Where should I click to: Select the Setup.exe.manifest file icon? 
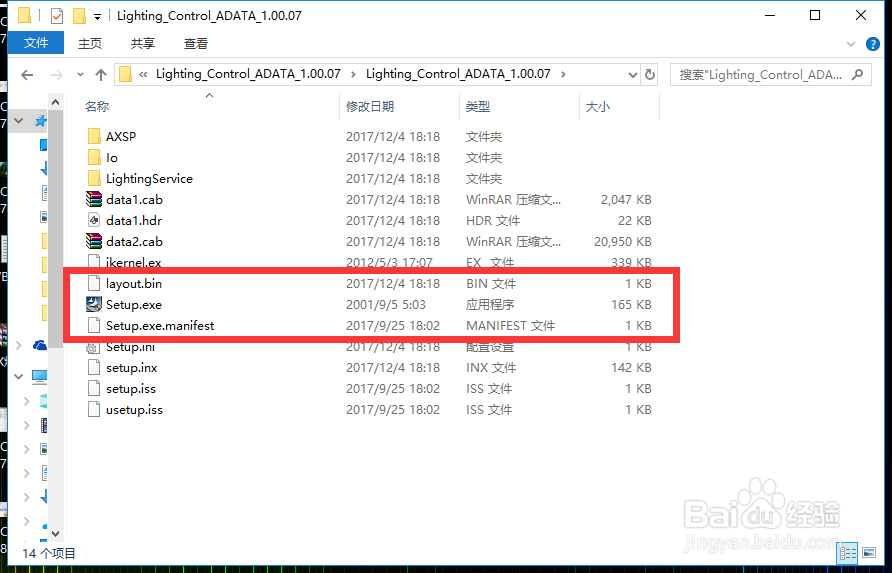click(x=94, y=325)
